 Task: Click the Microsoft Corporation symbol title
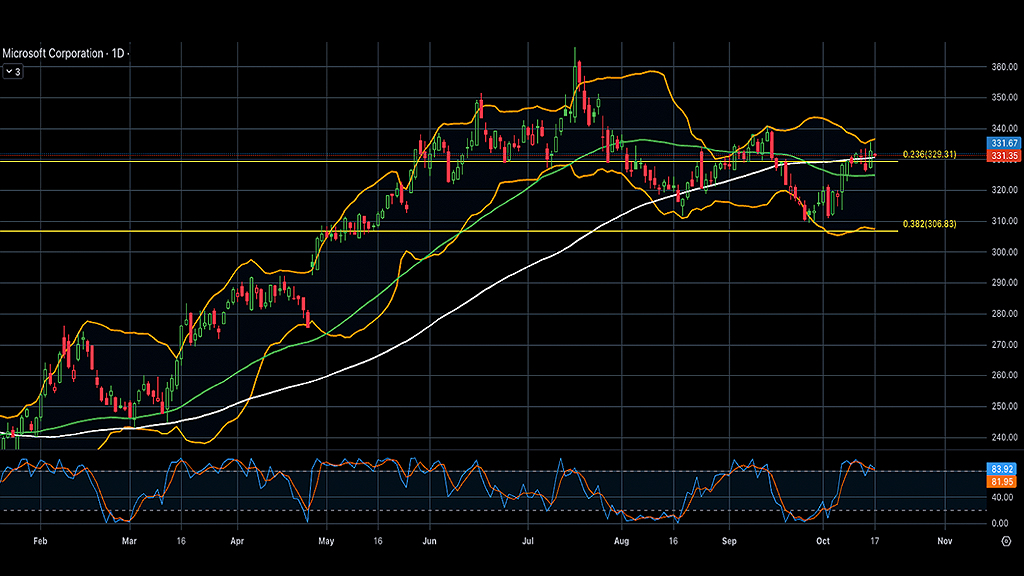coord(53,54)
